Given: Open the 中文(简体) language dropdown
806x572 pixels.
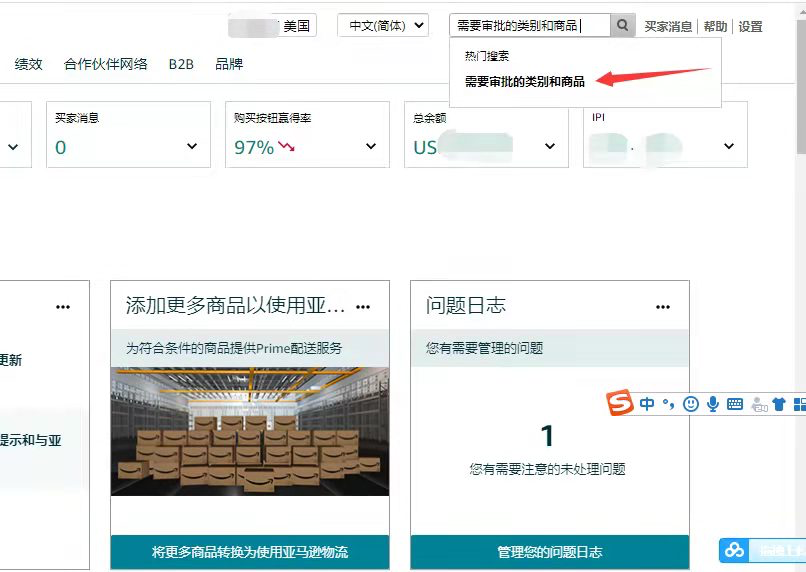Looking at the screenshot, I should point(383,25).
